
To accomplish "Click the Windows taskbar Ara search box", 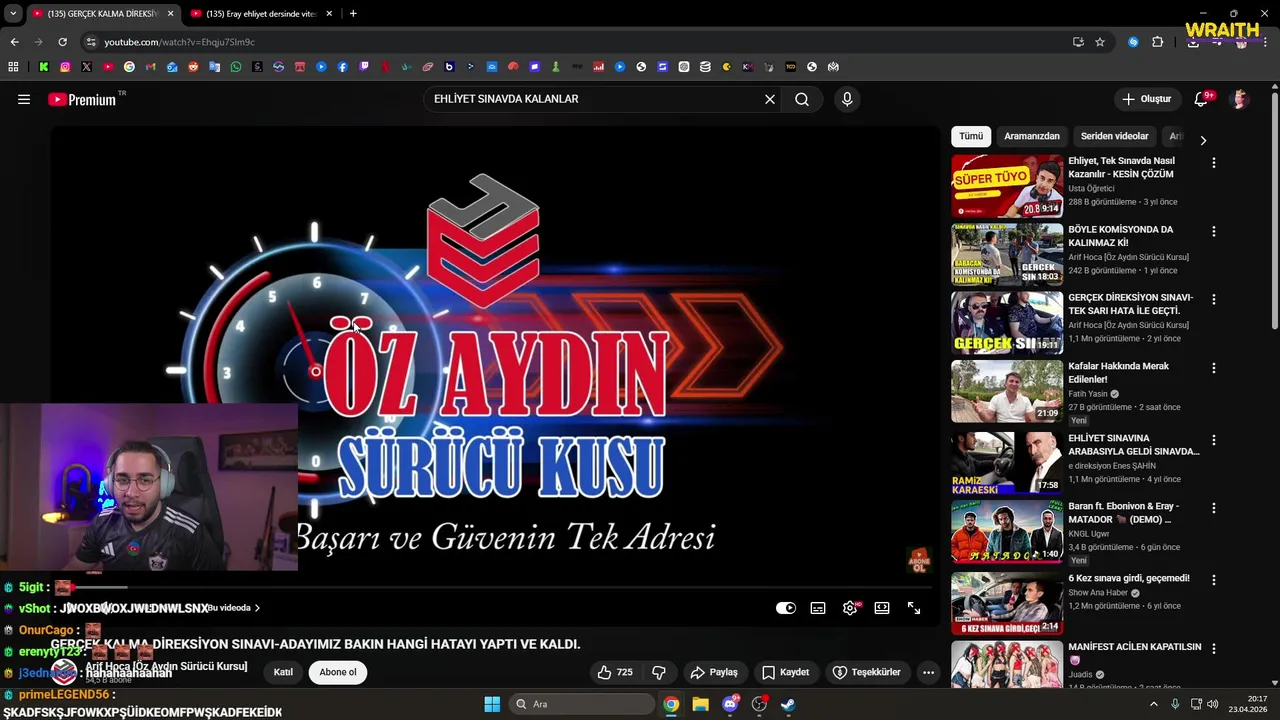I will click(x=582, y=704).
